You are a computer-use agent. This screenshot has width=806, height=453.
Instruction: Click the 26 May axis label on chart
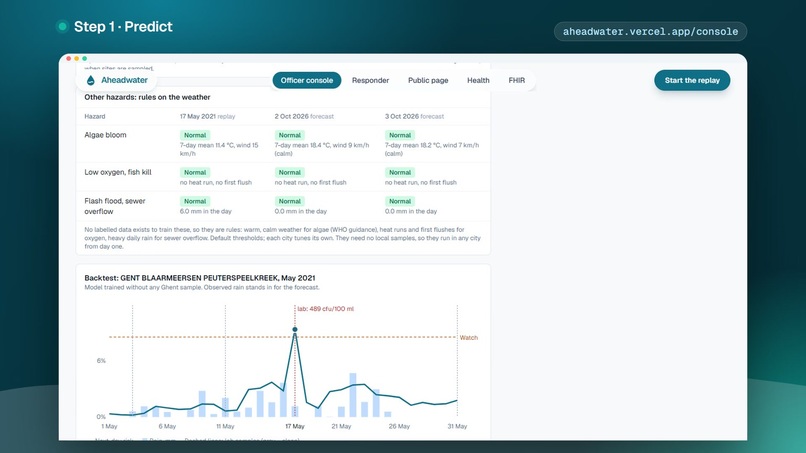399,426
